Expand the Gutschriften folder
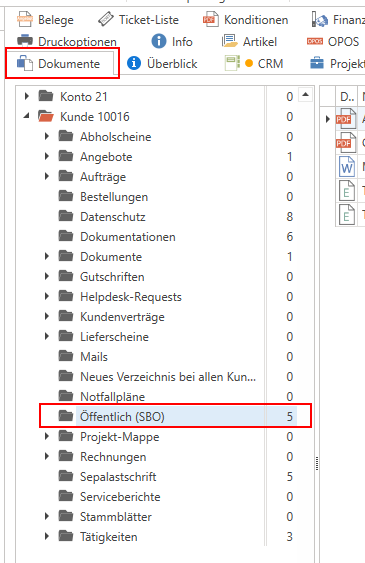Image resolution: width=365 pixels, height=563 pixels. pos(47,276)
